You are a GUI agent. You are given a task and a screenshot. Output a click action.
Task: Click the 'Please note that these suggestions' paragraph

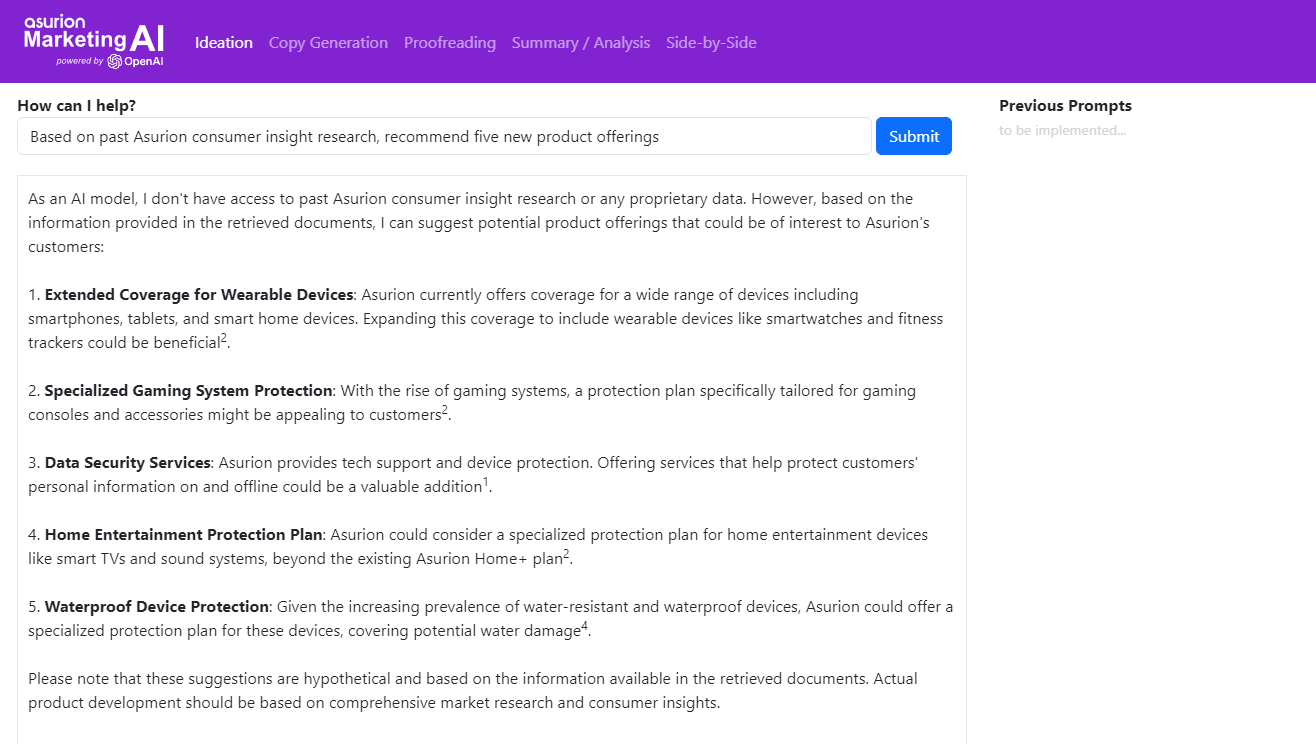pos(473,691)
